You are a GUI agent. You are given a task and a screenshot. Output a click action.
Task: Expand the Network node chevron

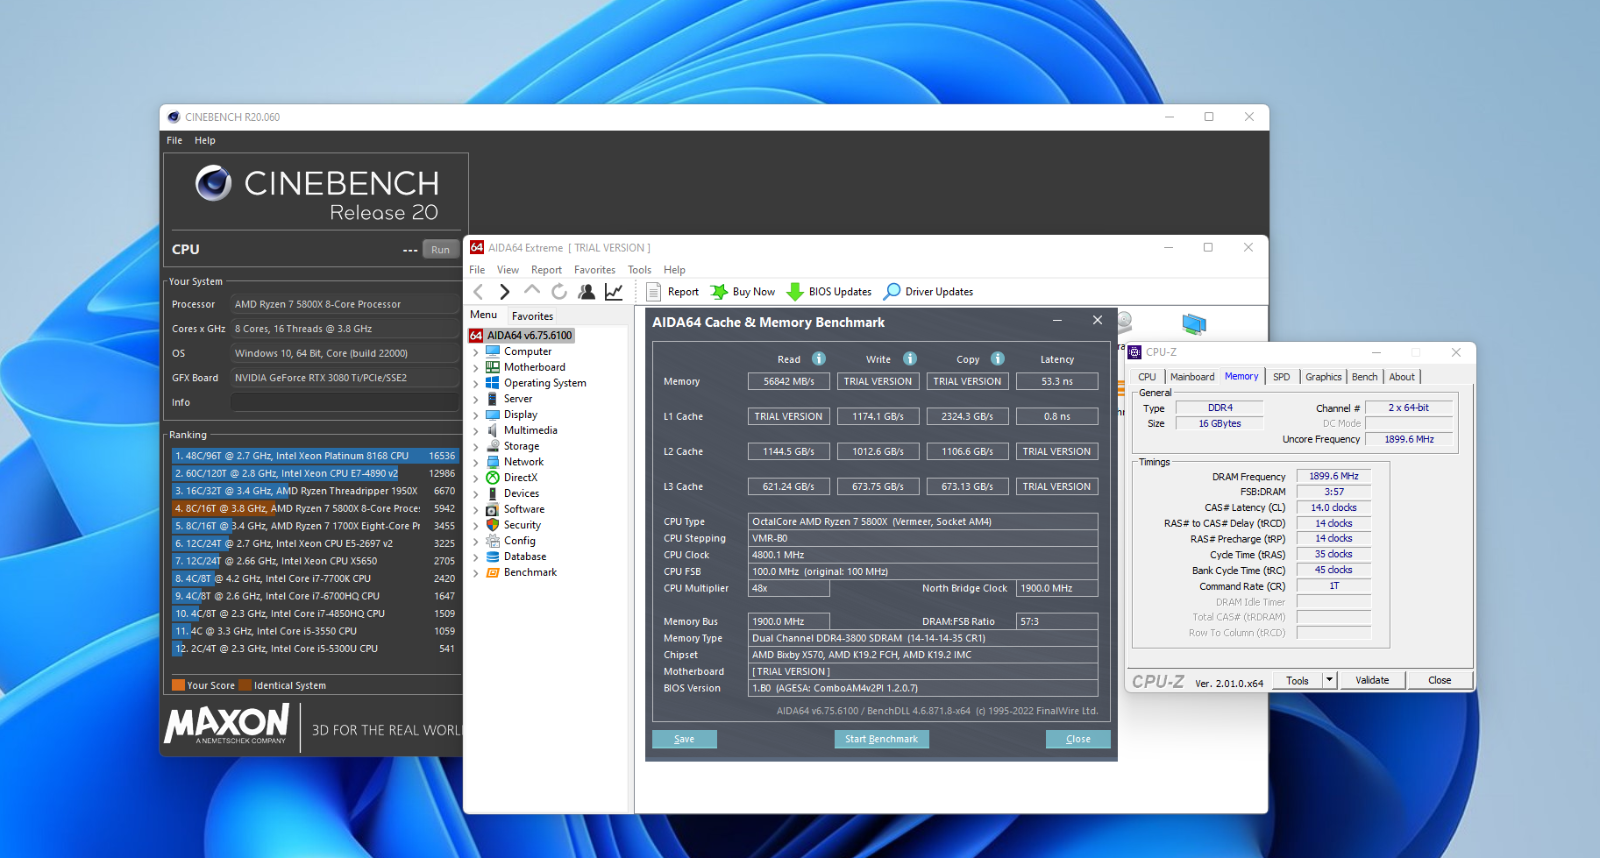tap(475, 463)
